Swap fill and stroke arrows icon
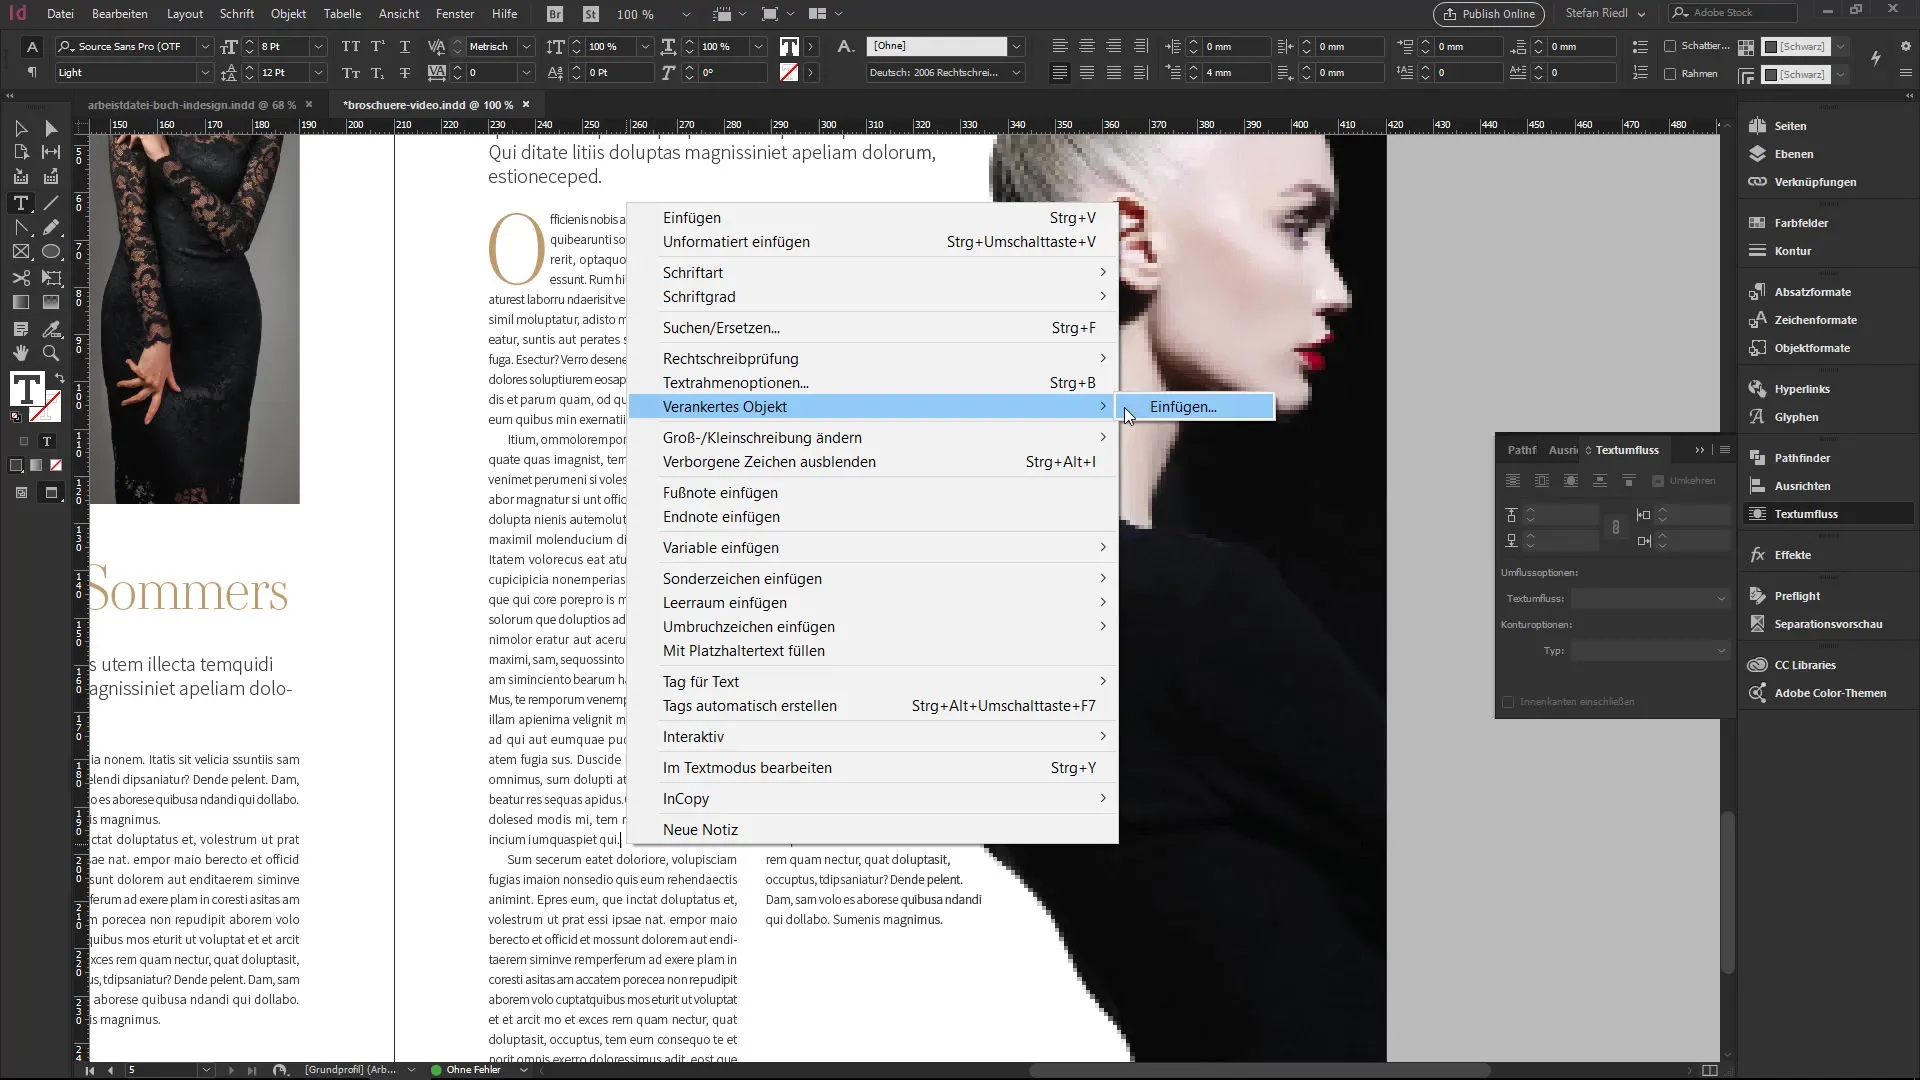Screen dimensions: 1920x1080 pos(59,378)
